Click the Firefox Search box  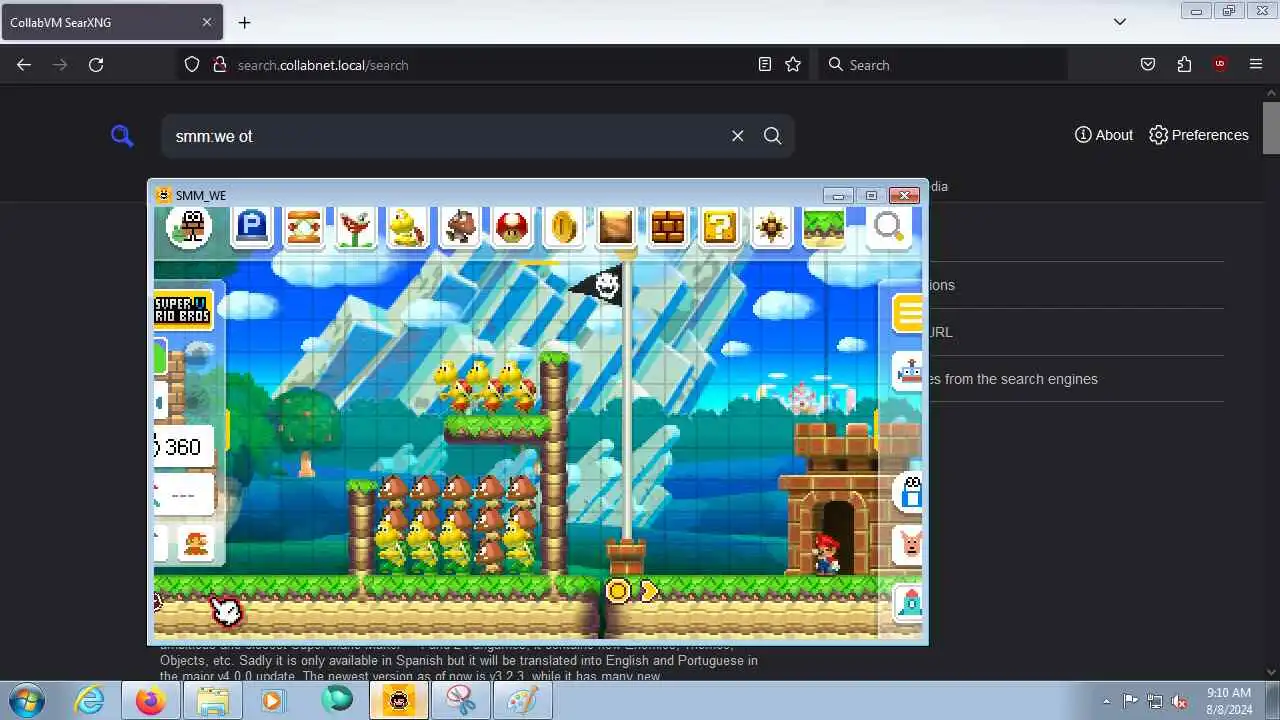tap(943, 64)
